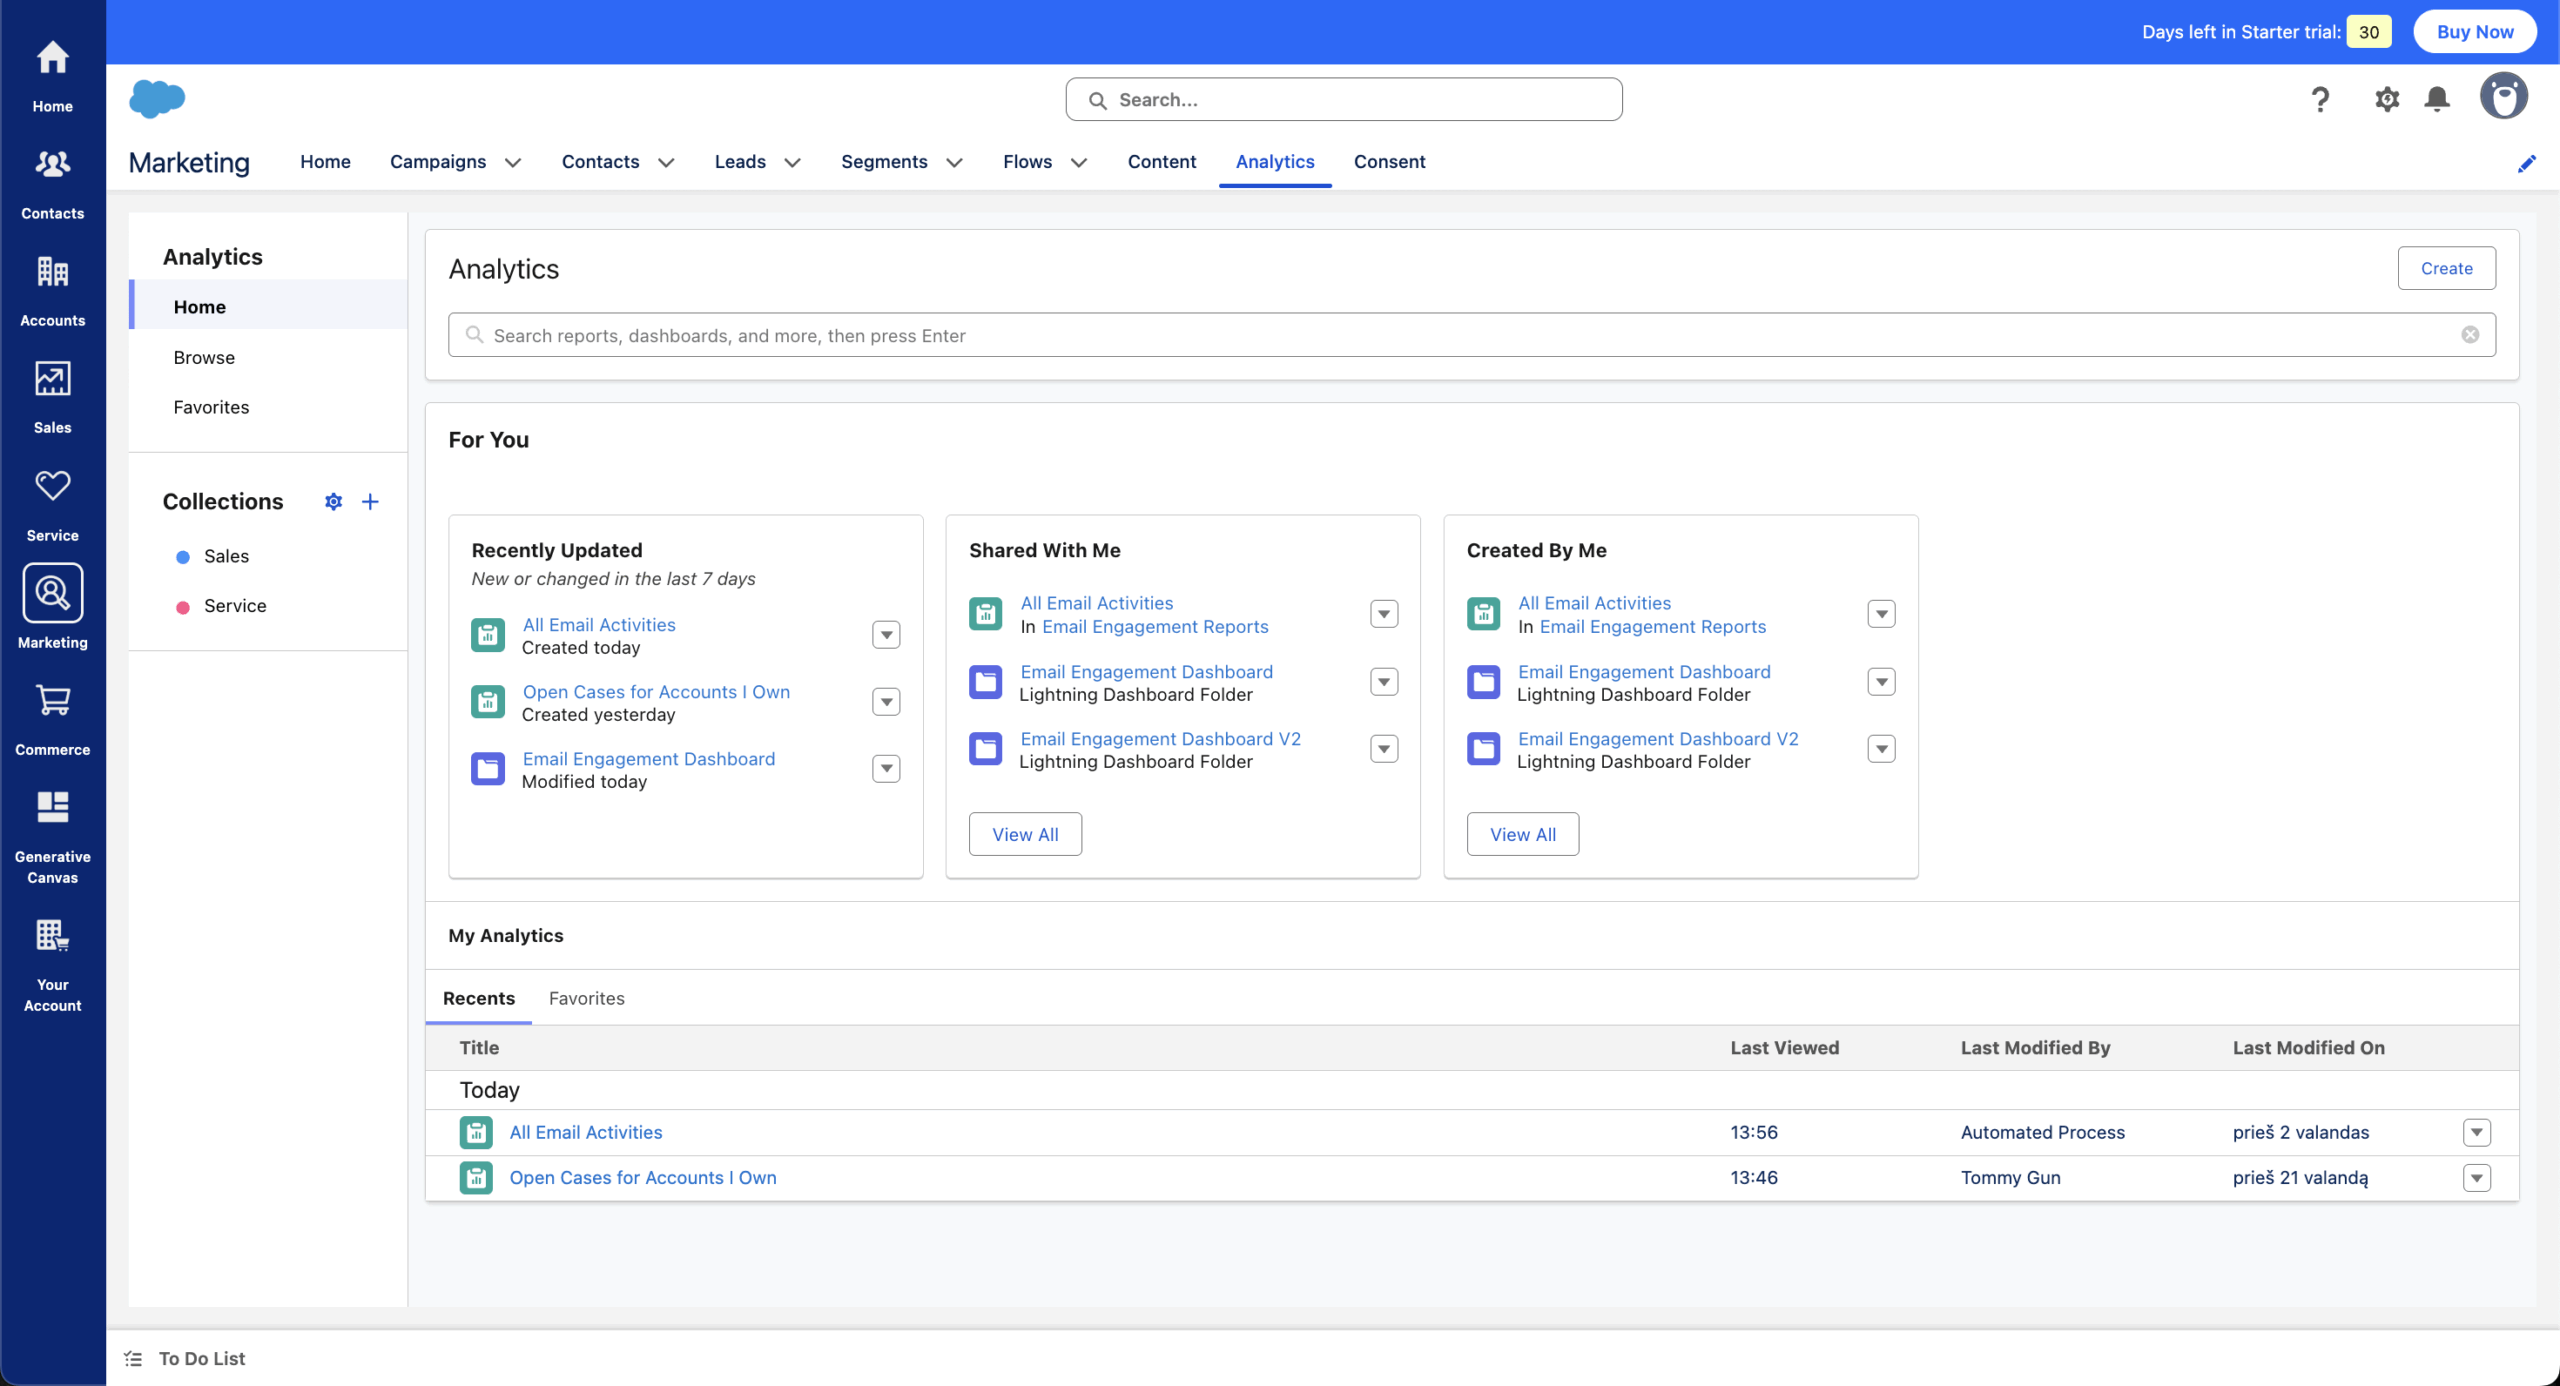
Task: Click the Last Viewed column header
Action: click(x=1784, y=1048)
